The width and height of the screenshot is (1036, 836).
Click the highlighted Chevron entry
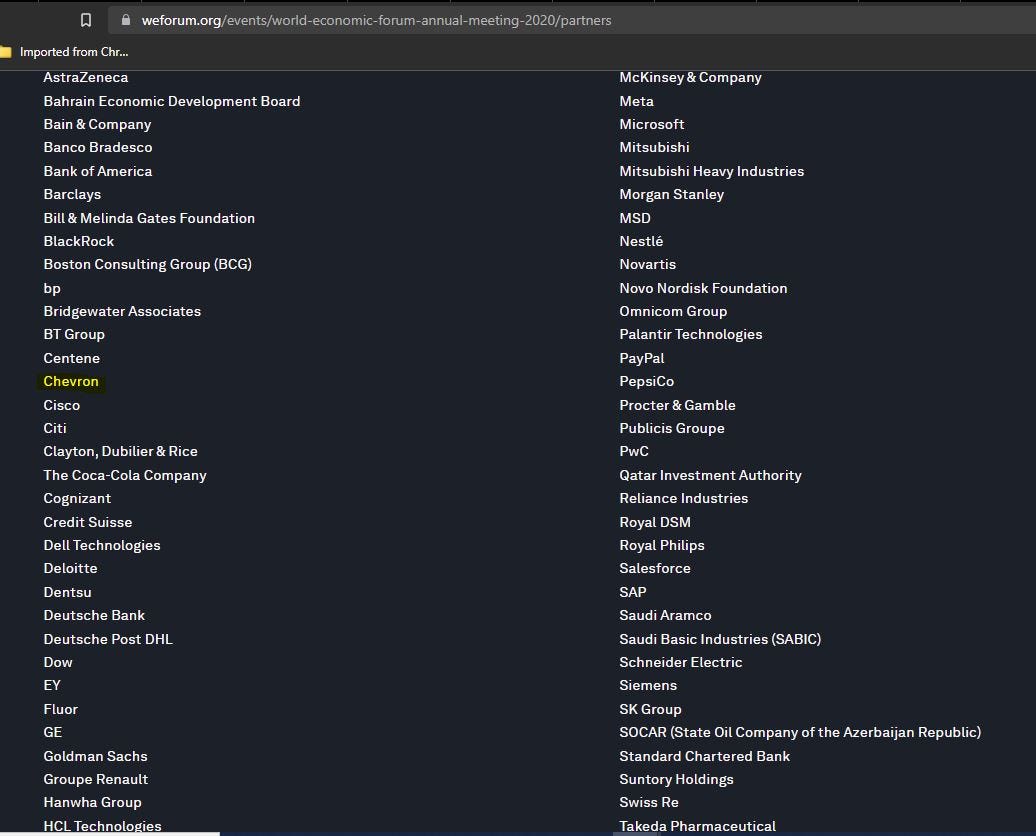(x=71, y=381)
